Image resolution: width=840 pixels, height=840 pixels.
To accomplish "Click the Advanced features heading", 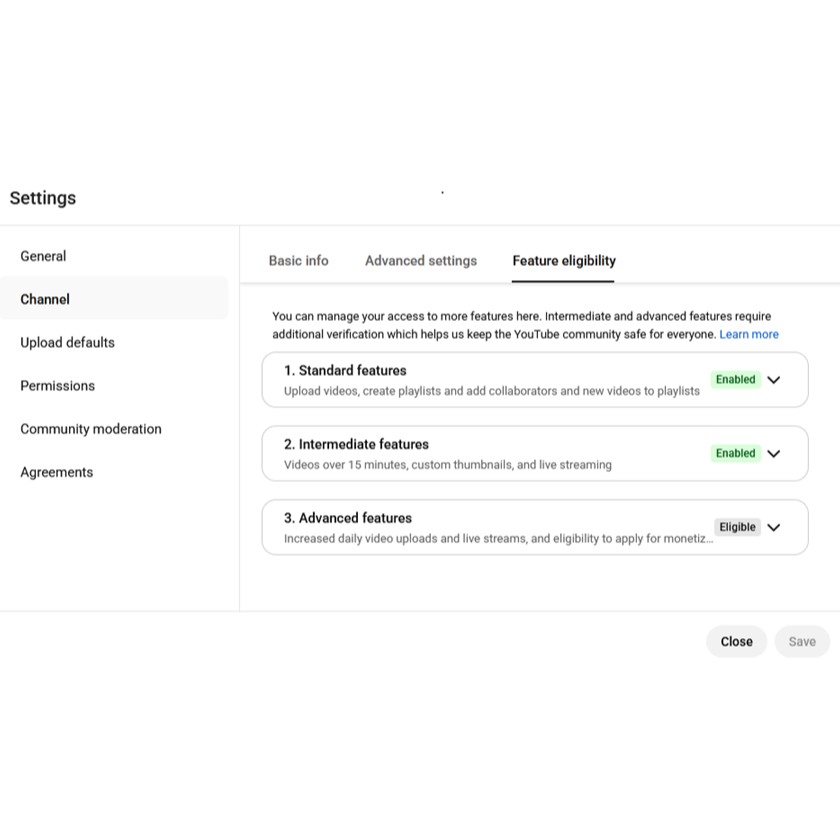I will 348,518.
